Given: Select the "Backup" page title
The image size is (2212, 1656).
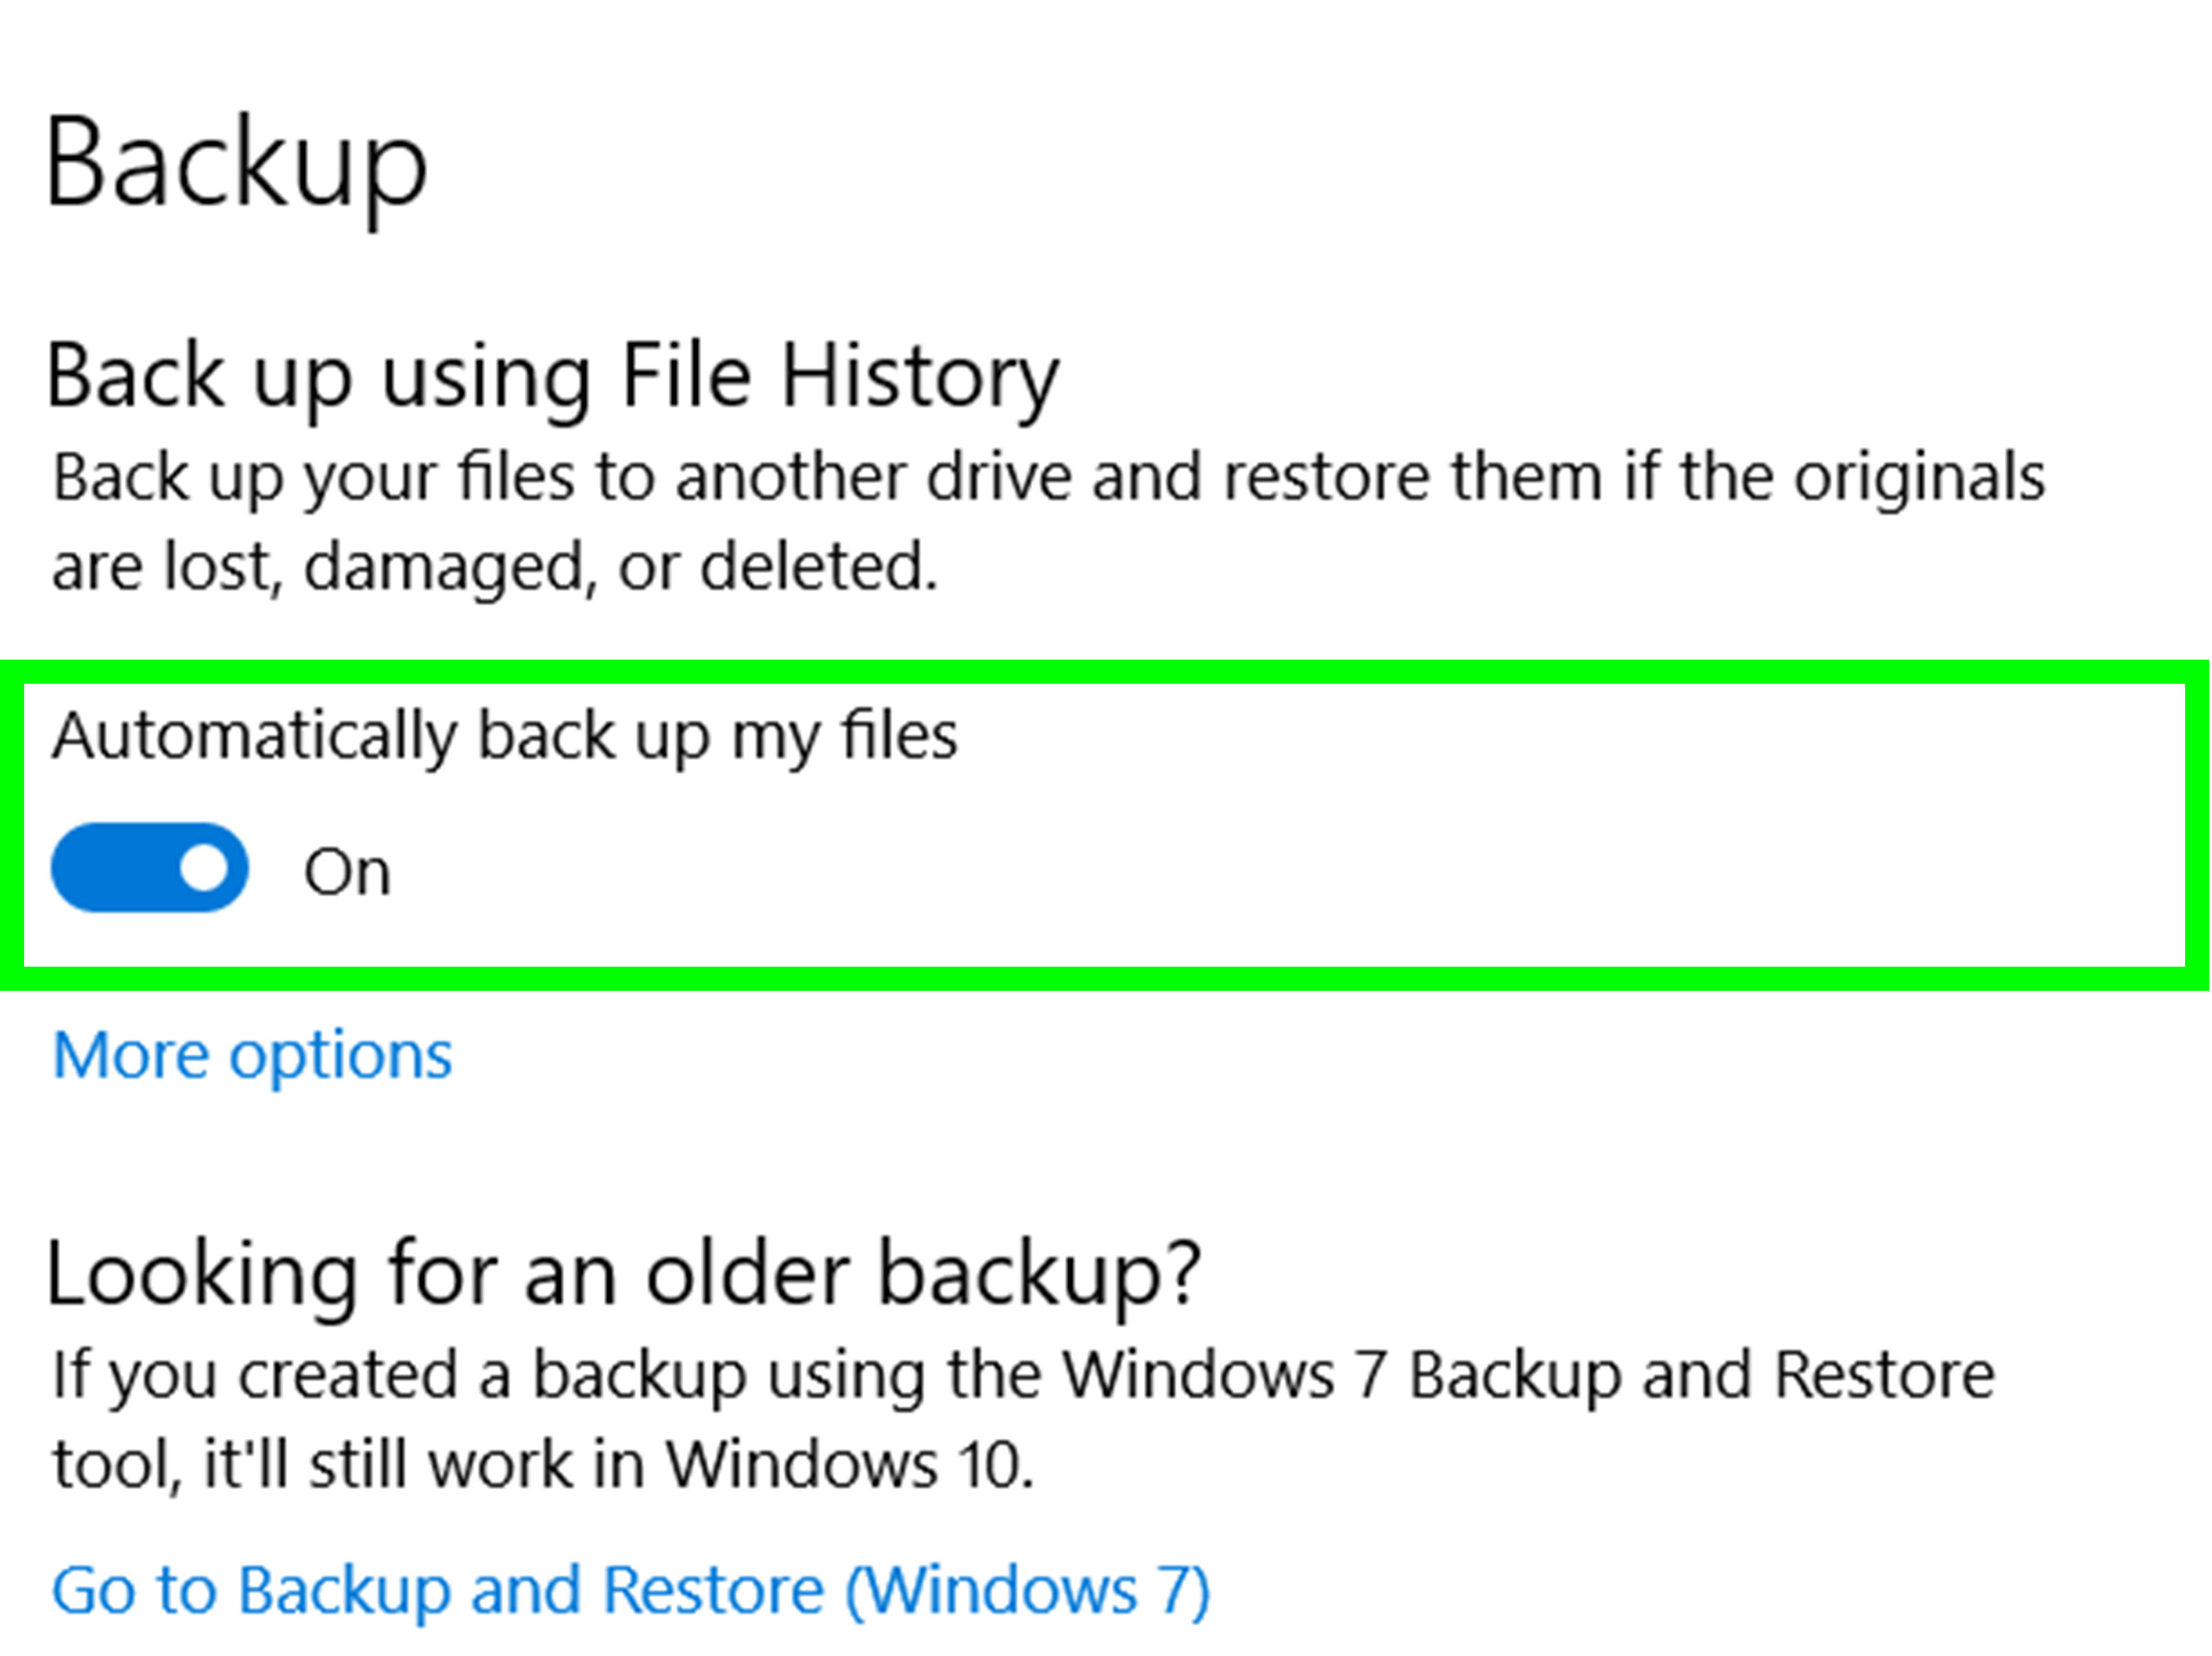Looking at the screenshot, I should 237,163.
